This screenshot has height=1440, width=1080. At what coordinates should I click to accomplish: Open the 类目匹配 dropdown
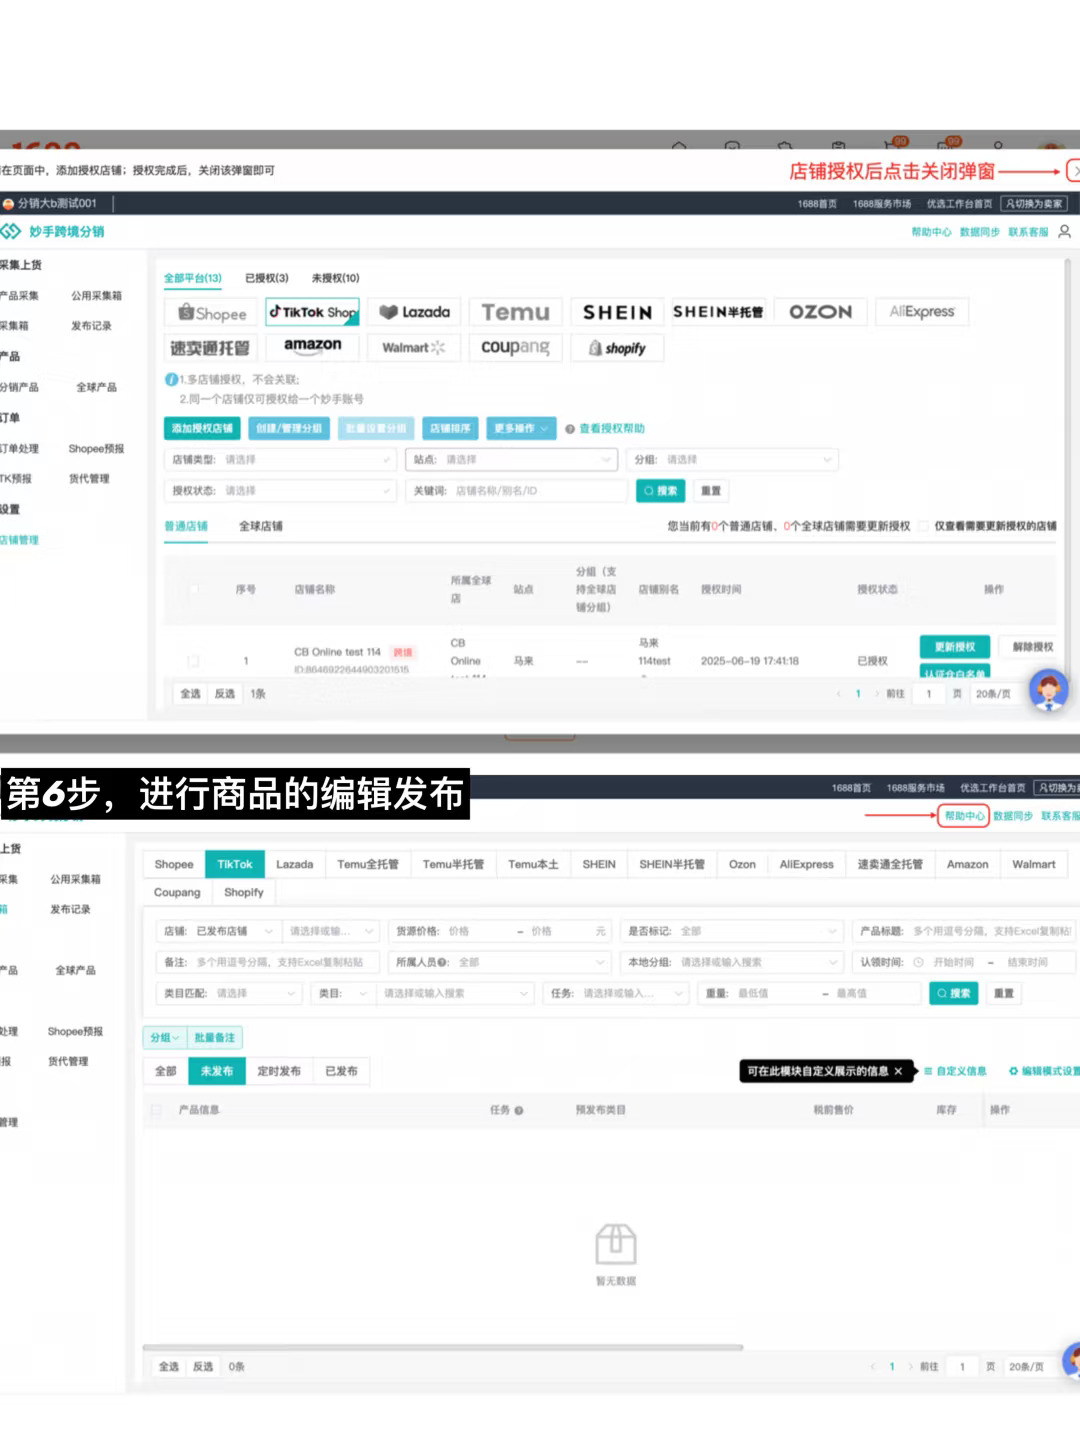pyautogui.click(x=229, y=993)
